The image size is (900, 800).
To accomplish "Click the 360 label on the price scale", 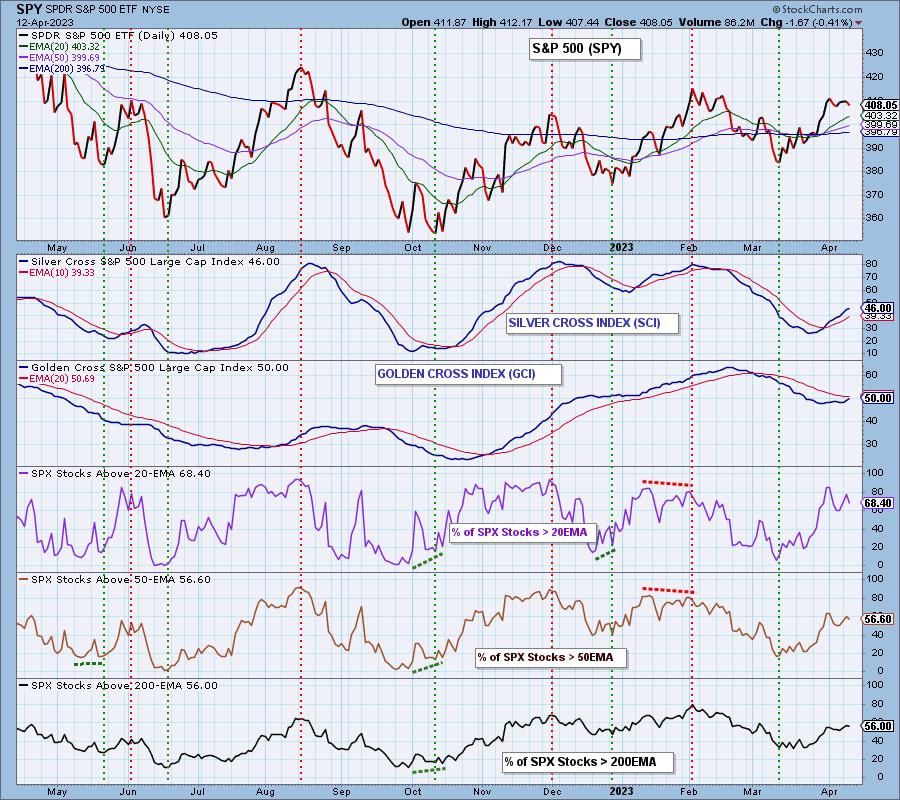I will coord(874,218).
